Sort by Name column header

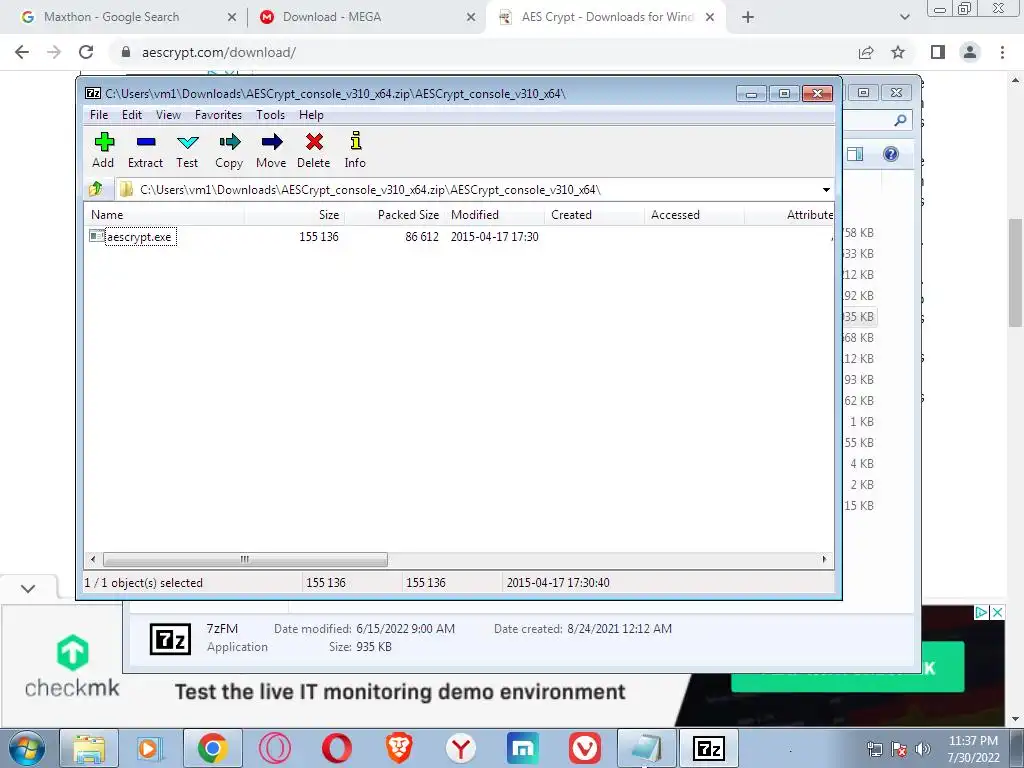[x=164, y=215]
